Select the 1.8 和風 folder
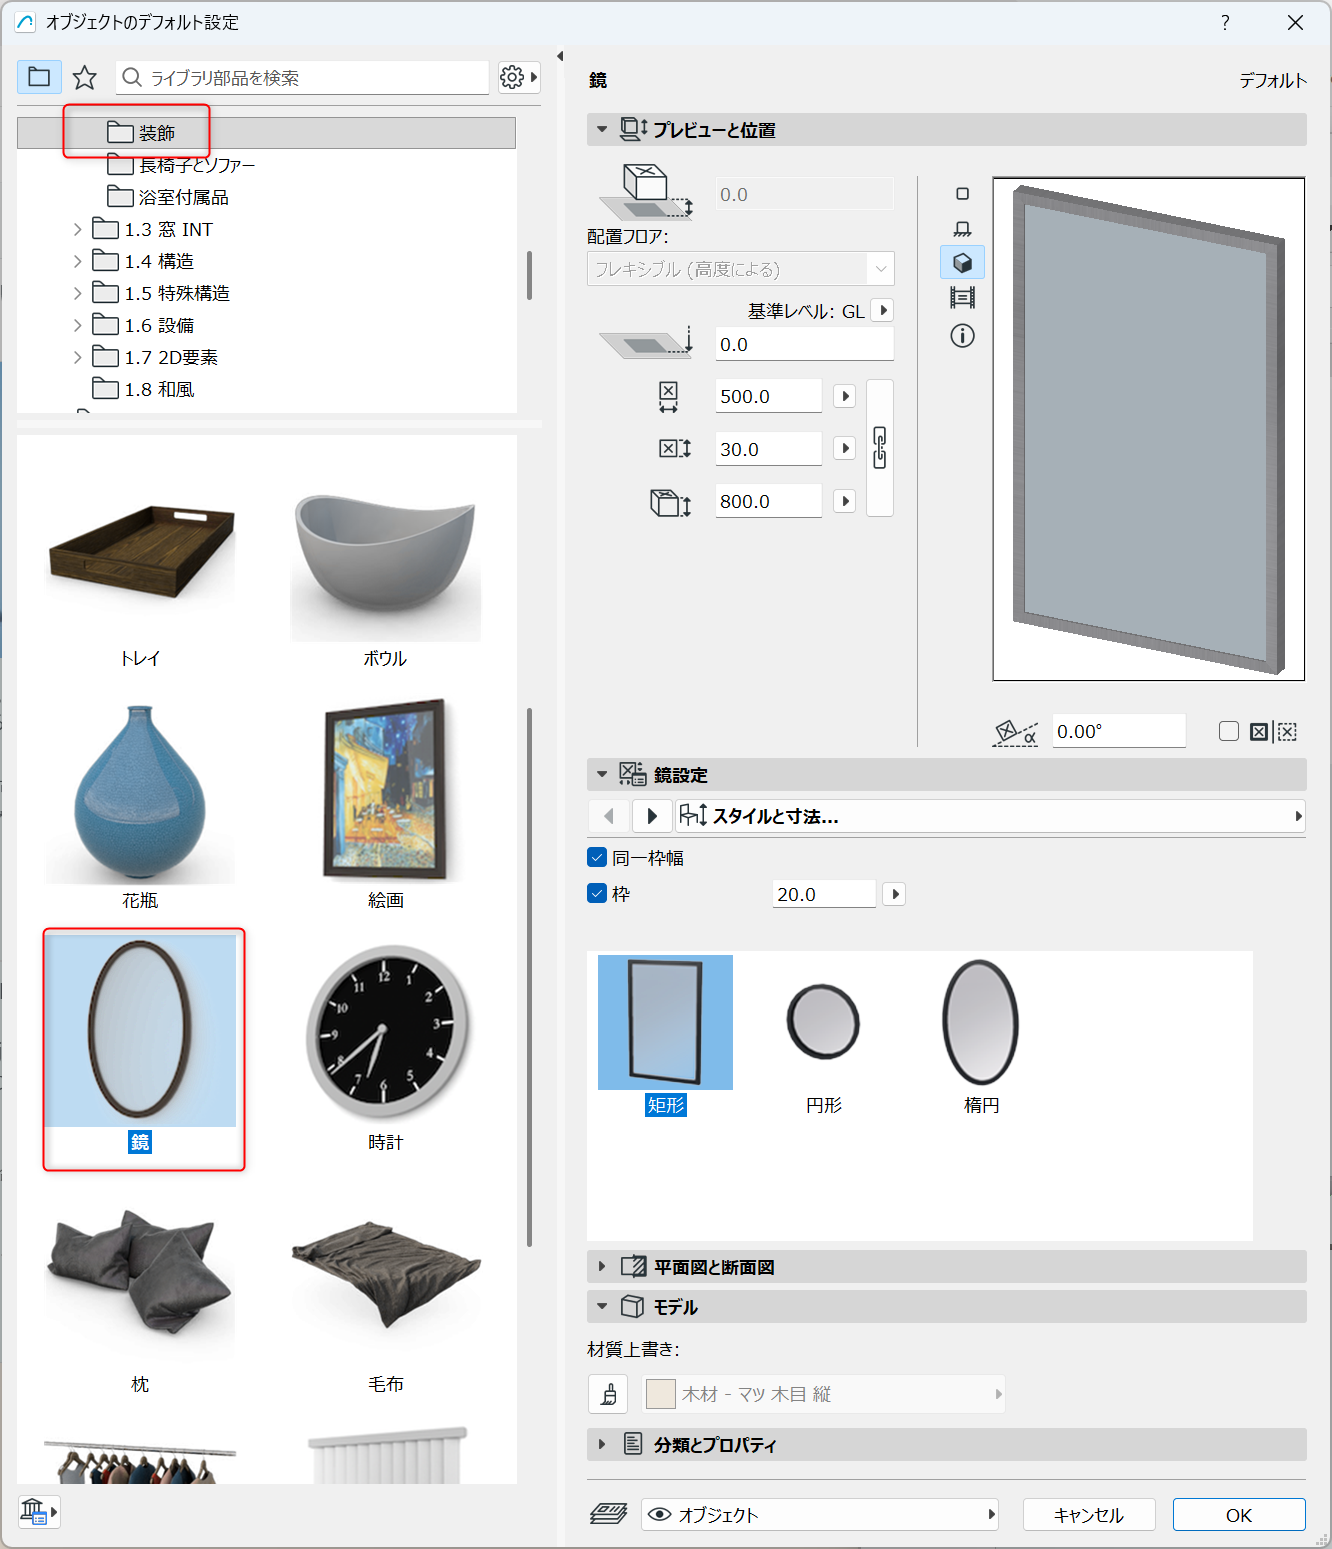Screen dimensions: 1332x1549 pyautogui.click(x=160, y=389)
